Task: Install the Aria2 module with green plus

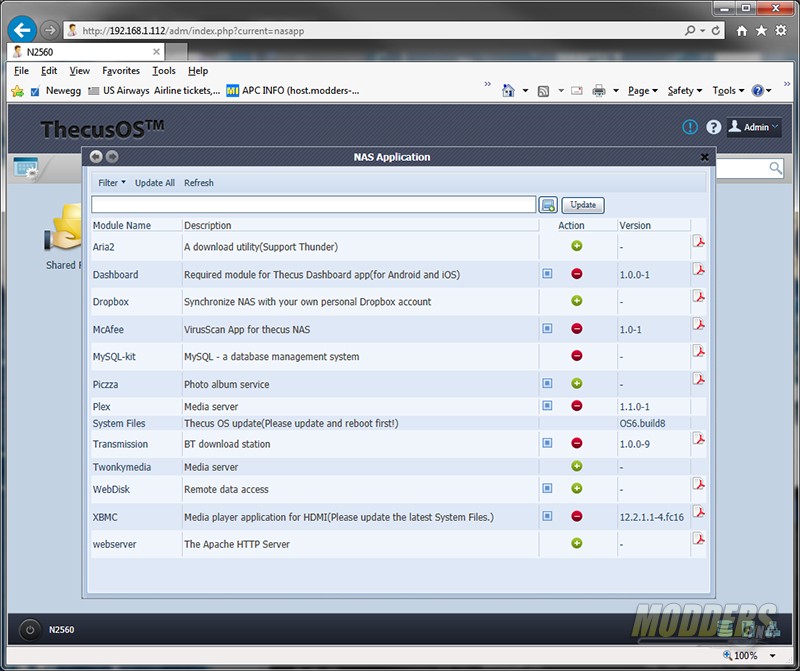Action: coord(577,246)
